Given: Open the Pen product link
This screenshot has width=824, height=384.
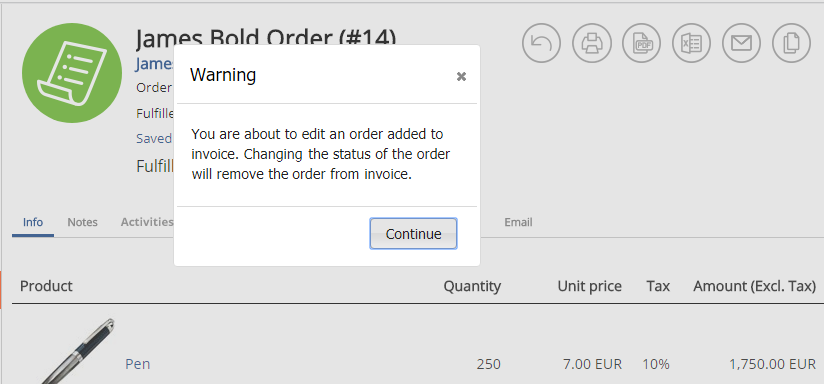Looking at the screenshot, I should point(138,364).
